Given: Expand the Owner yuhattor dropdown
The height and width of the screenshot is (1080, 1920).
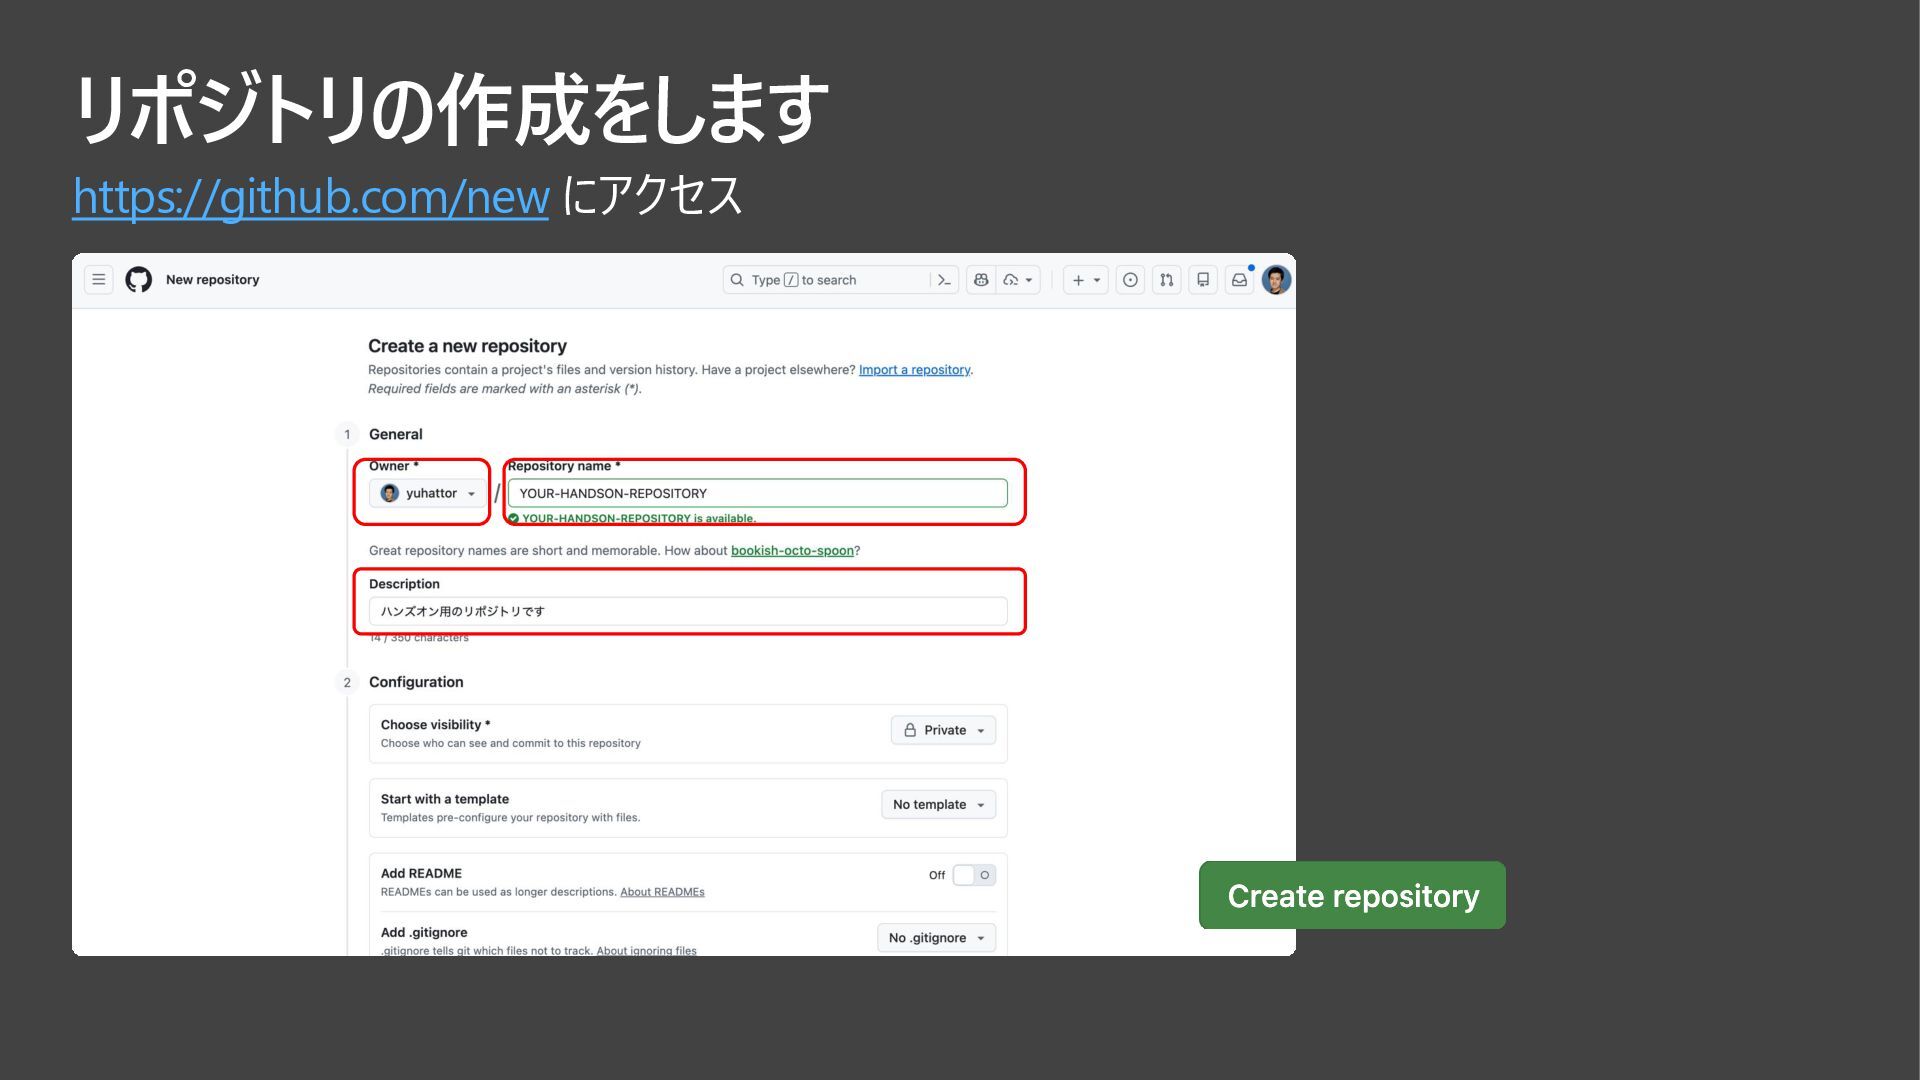Looking at the screenshot, I should 428,493.
